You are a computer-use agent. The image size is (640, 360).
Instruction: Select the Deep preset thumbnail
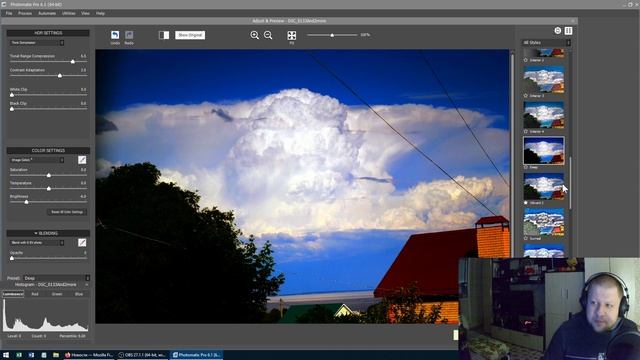(544, 151)
